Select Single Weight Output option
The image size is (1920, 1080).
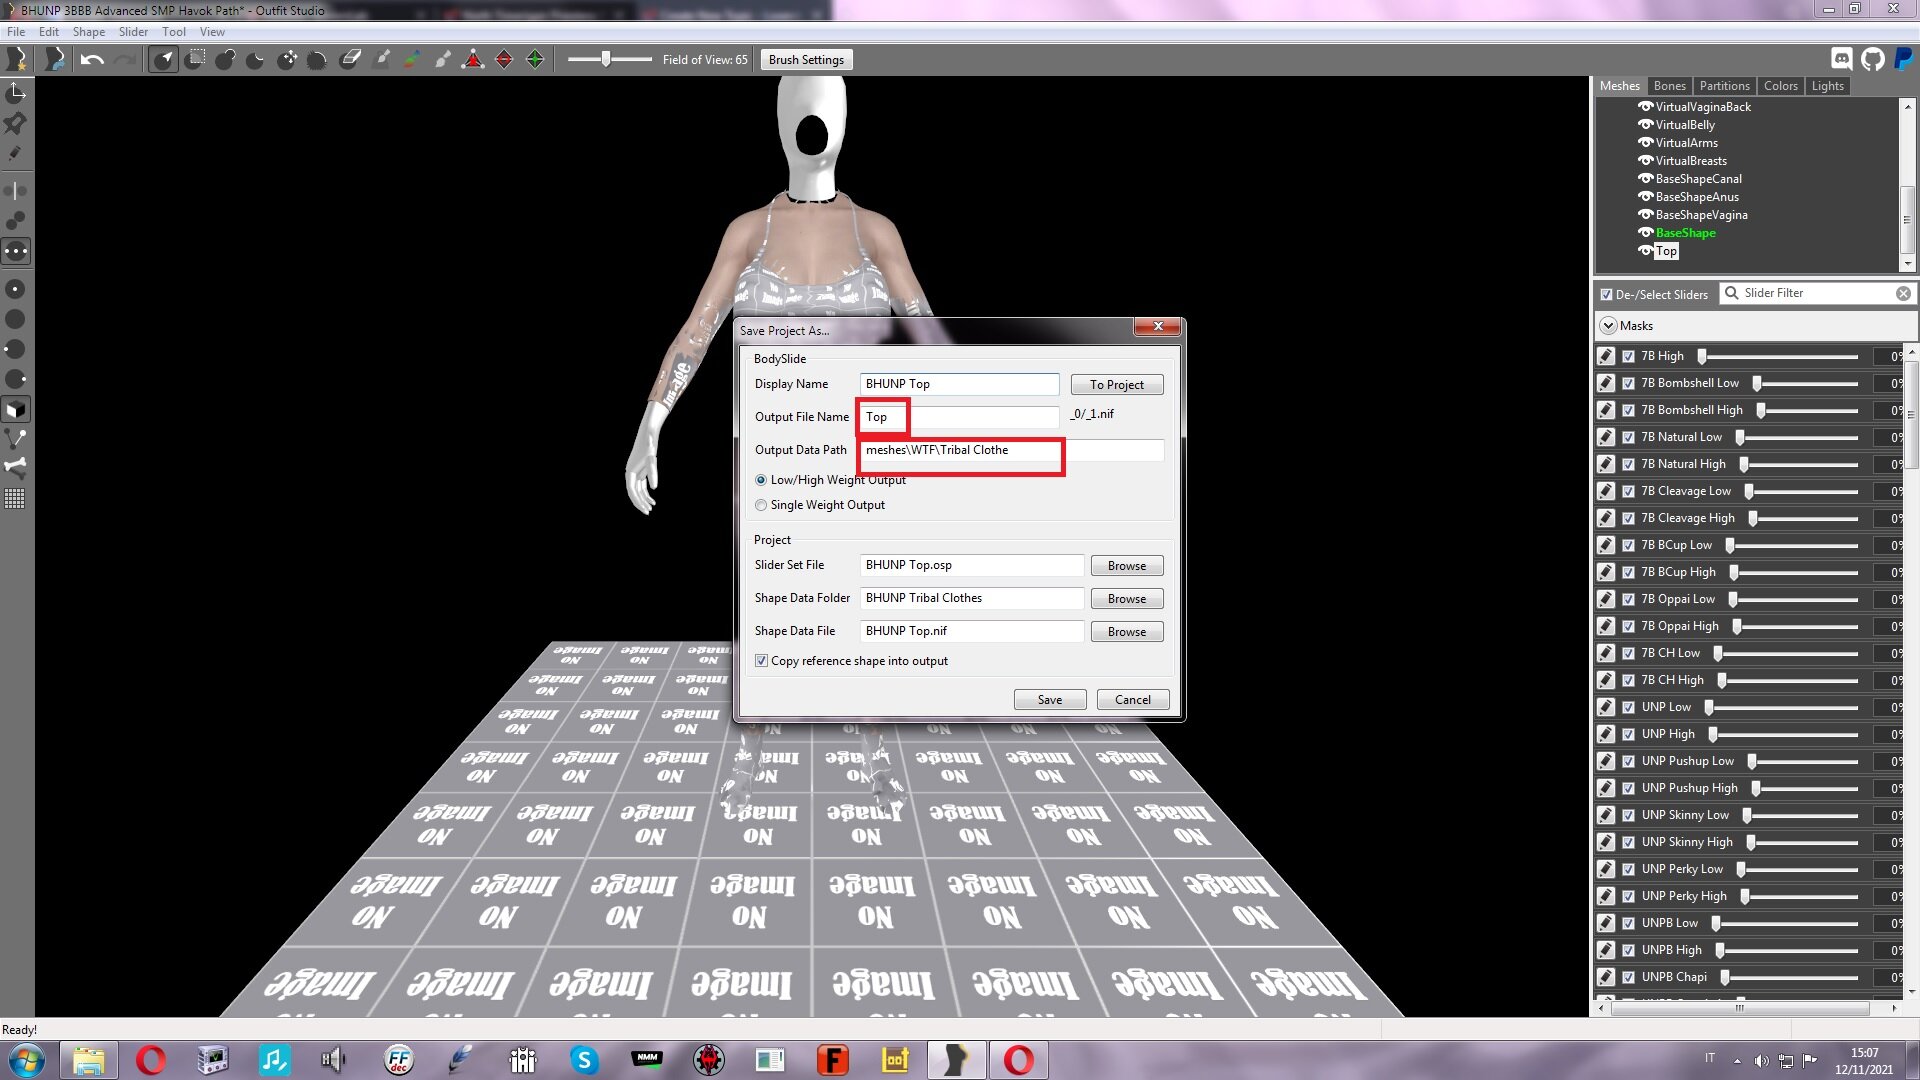(761, 505)
